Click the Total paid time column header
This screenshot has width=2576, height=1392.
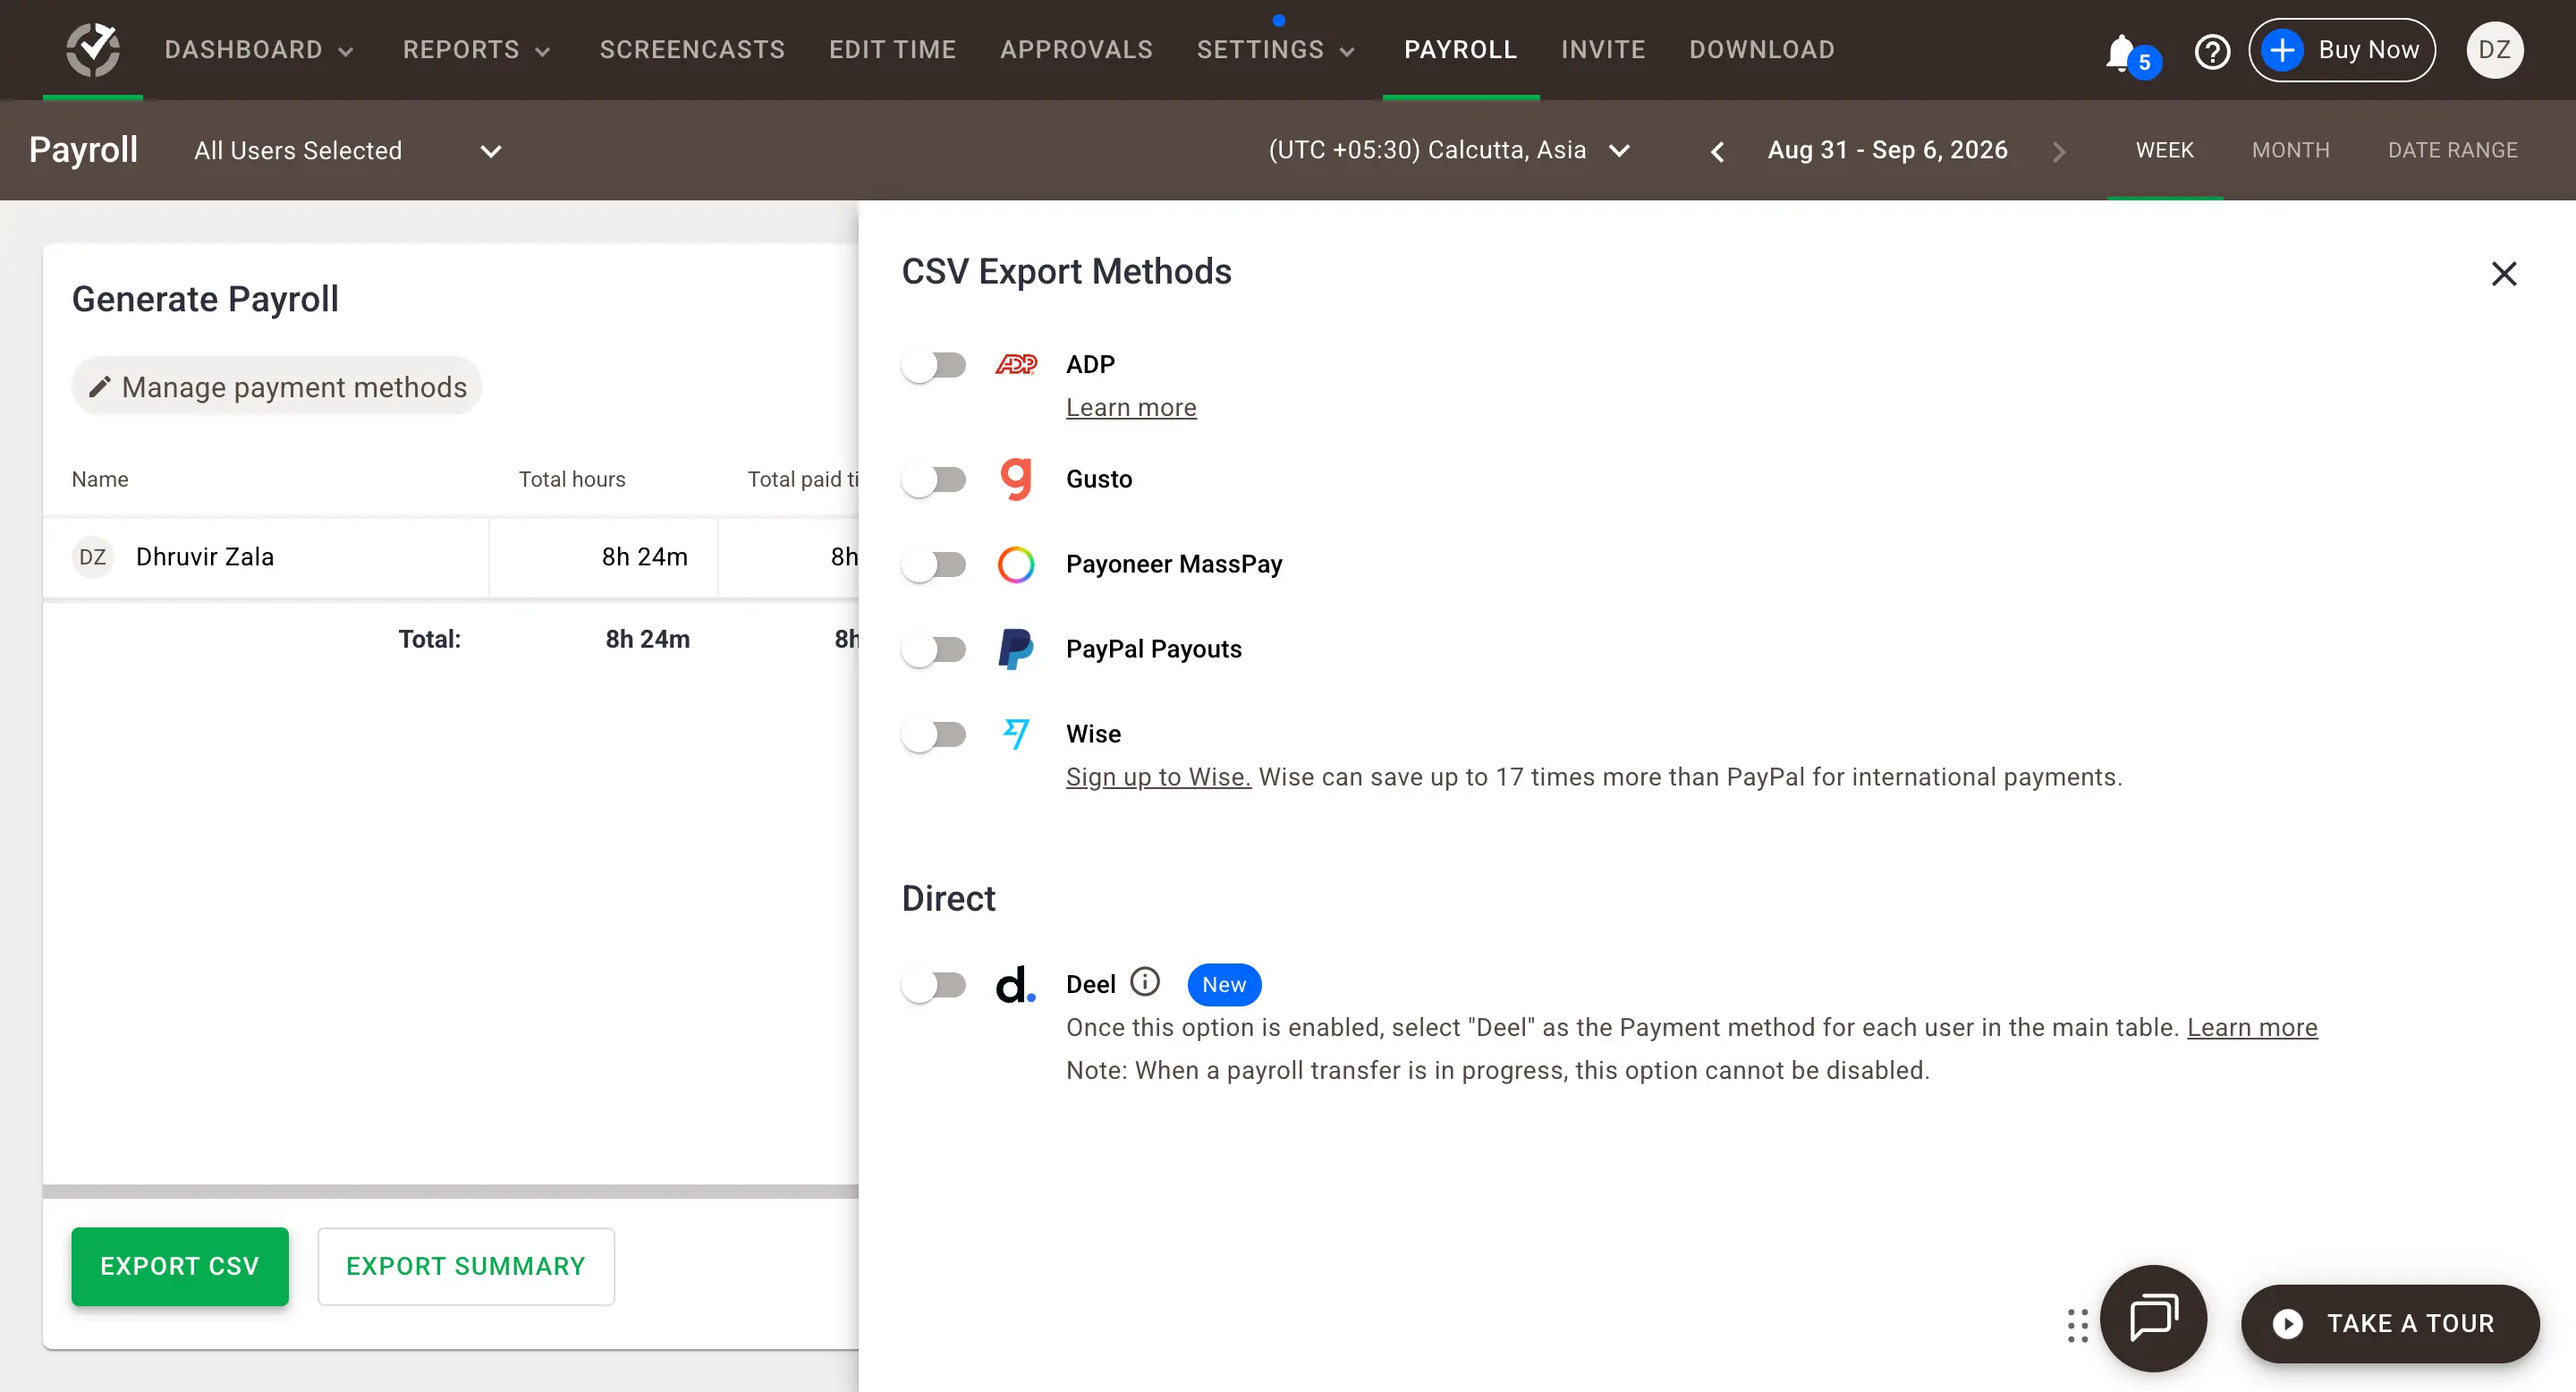pyautogui.click(x=803, y=479)
